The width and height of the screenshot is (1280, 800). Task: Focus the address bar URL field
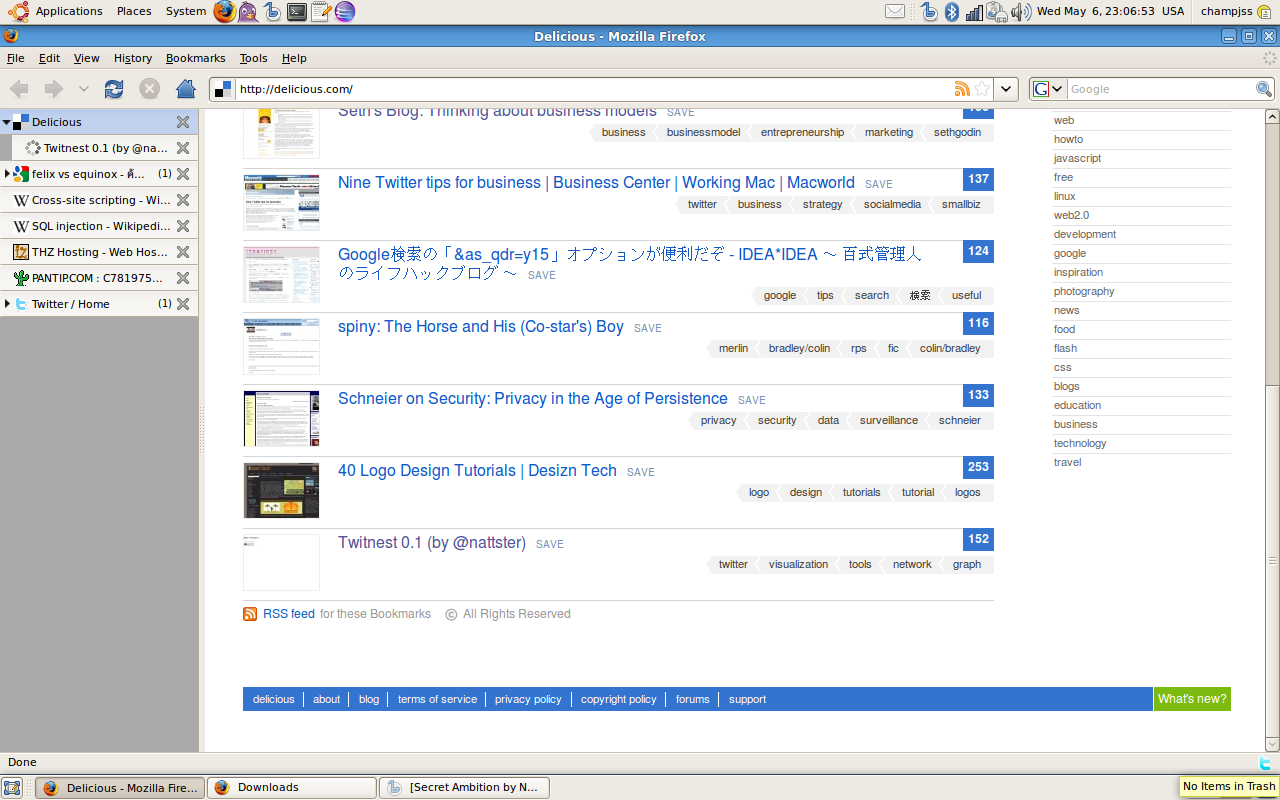point(594,89)
